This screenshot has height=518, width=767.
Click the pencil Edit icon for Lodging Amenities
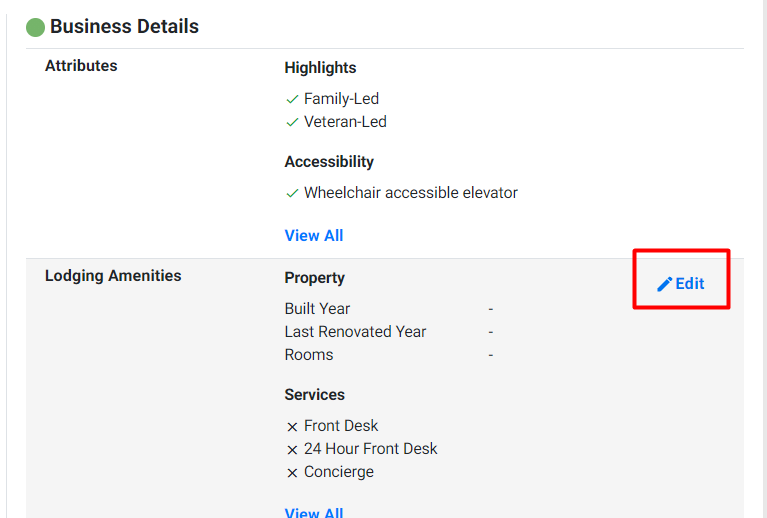tap(664, 284)
